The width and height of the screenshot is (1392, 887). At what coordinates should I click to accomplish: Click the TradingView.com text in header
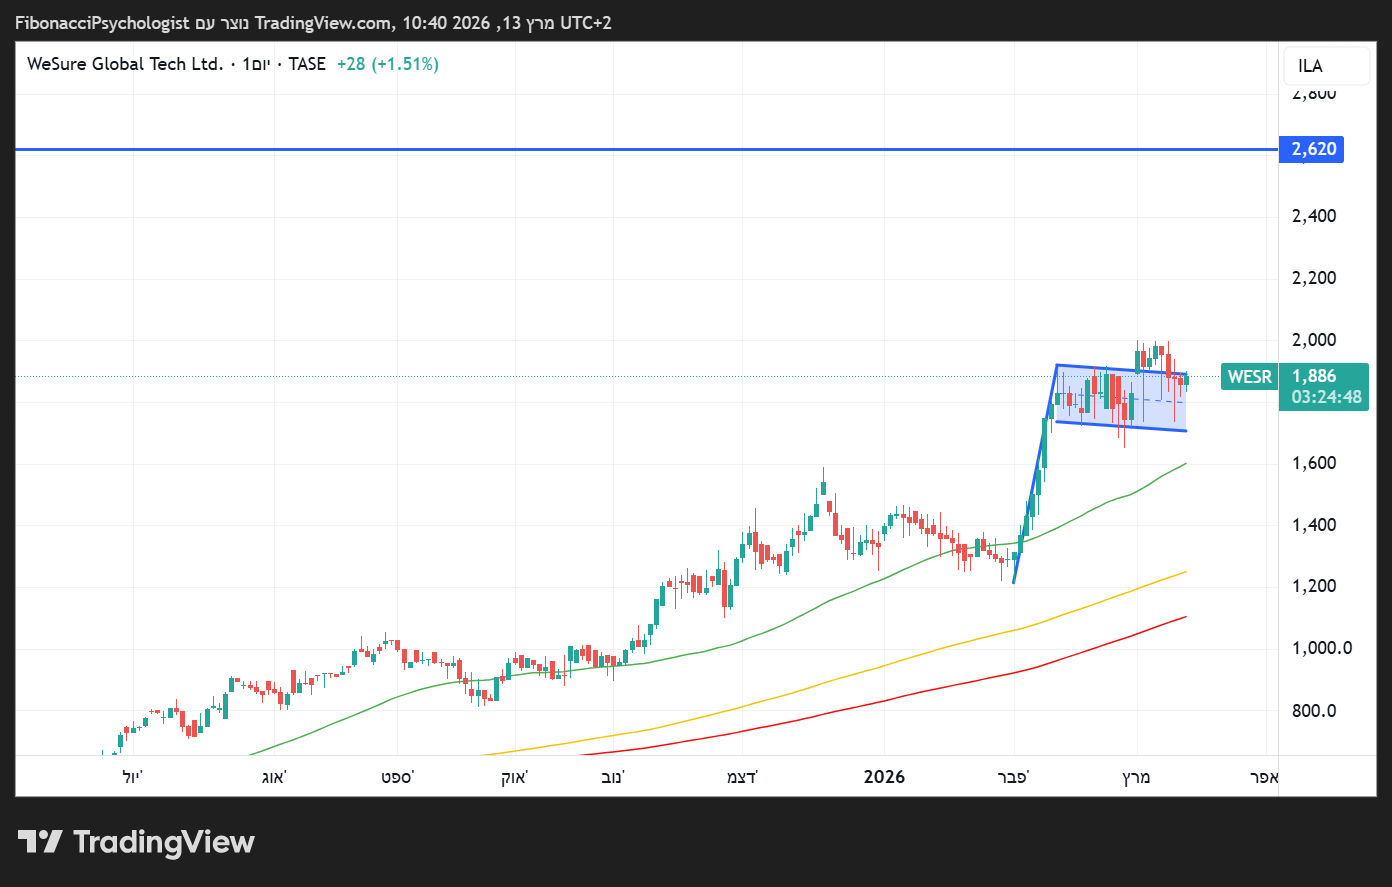pyautogui.click(x=324, y=23)
